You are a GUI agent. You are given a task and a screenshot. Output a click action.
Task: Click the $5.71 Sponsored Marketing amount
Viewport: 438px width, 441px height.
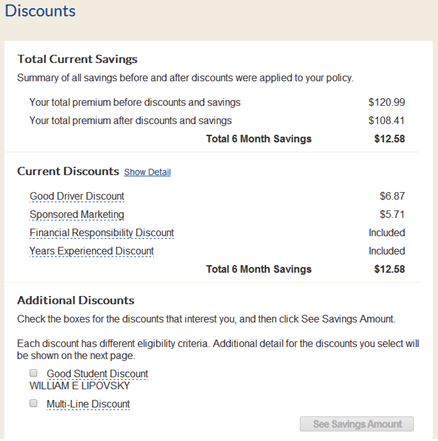pos(392,214)
